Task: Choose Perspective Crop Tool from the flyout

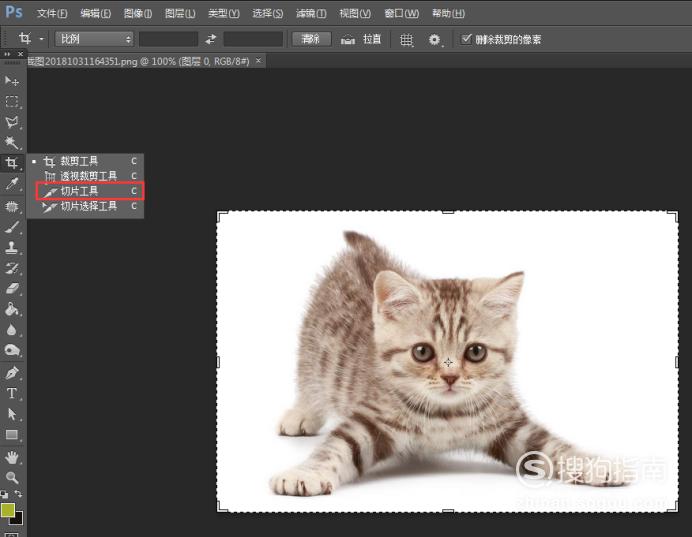Action: (85, 176)
